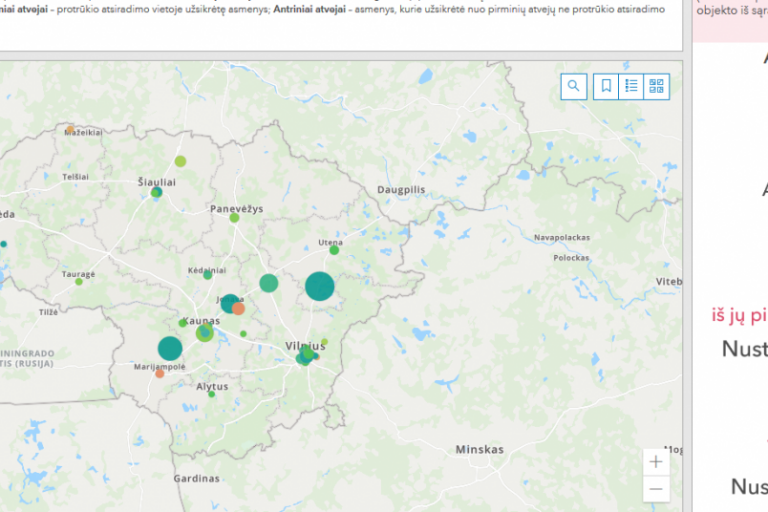The height and width of the screenshot is (512, 768).
Task: Select the green dot near Tauragė
Action: click(79, 282)
